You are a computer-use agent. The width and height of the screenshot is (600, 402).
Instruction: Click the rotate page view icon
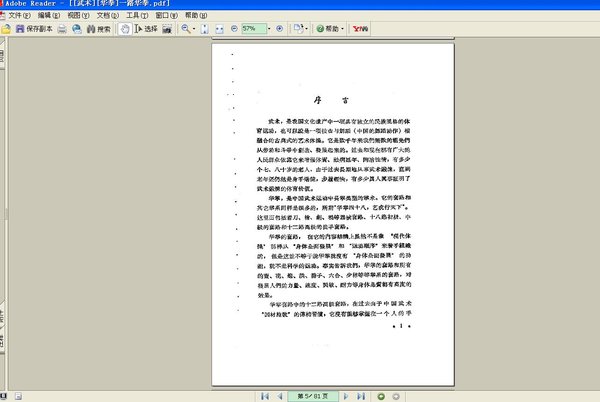click(298, 29)
